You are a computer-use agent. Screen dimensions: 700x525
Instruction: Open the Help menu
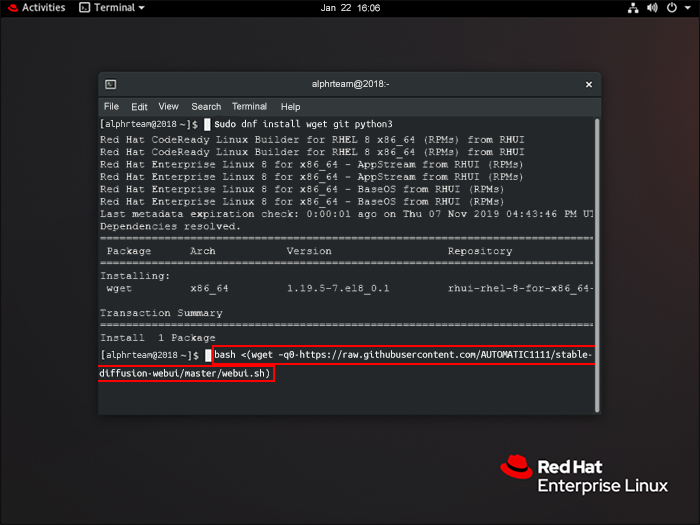290,107
